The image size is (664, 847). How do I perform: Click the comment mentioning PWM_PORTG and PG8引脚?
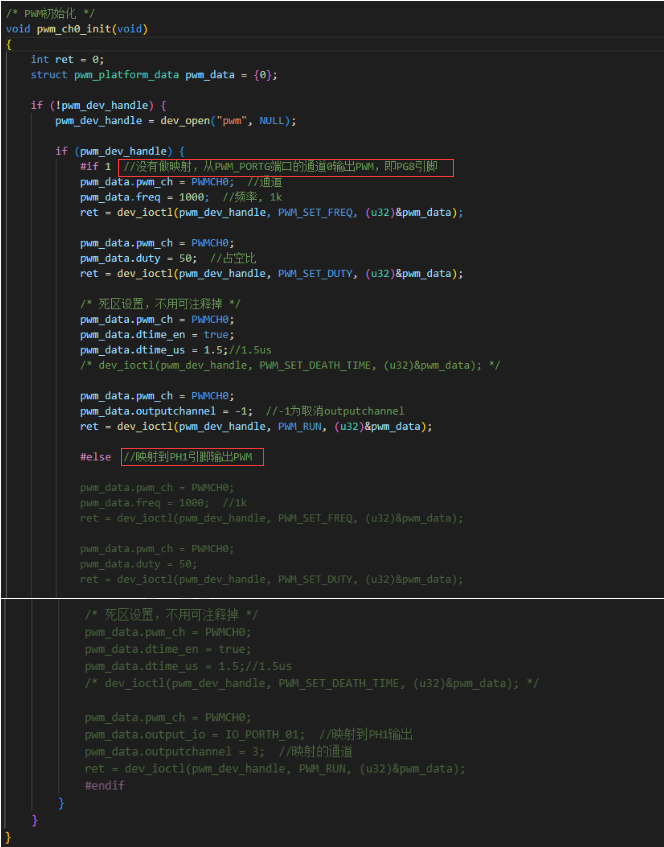(280, 166)
